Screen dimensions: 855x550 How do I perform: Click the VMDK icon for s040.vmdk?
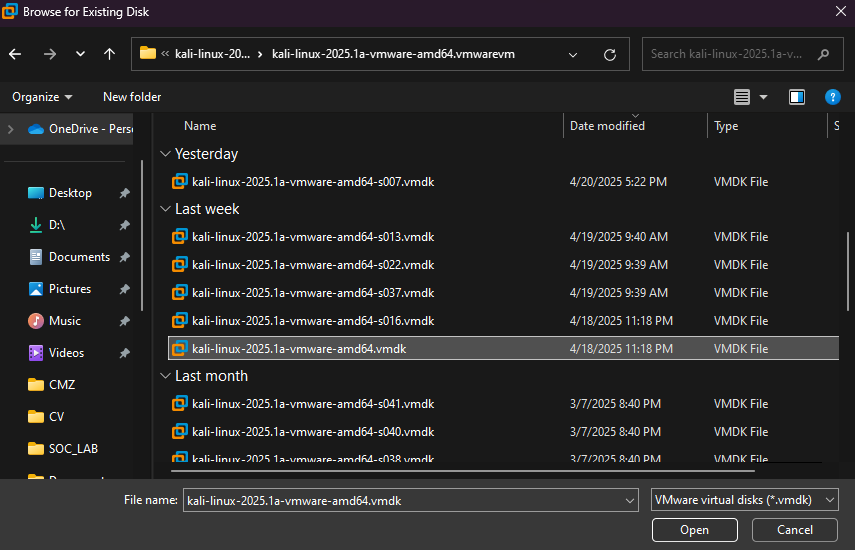tap(179, 431)
